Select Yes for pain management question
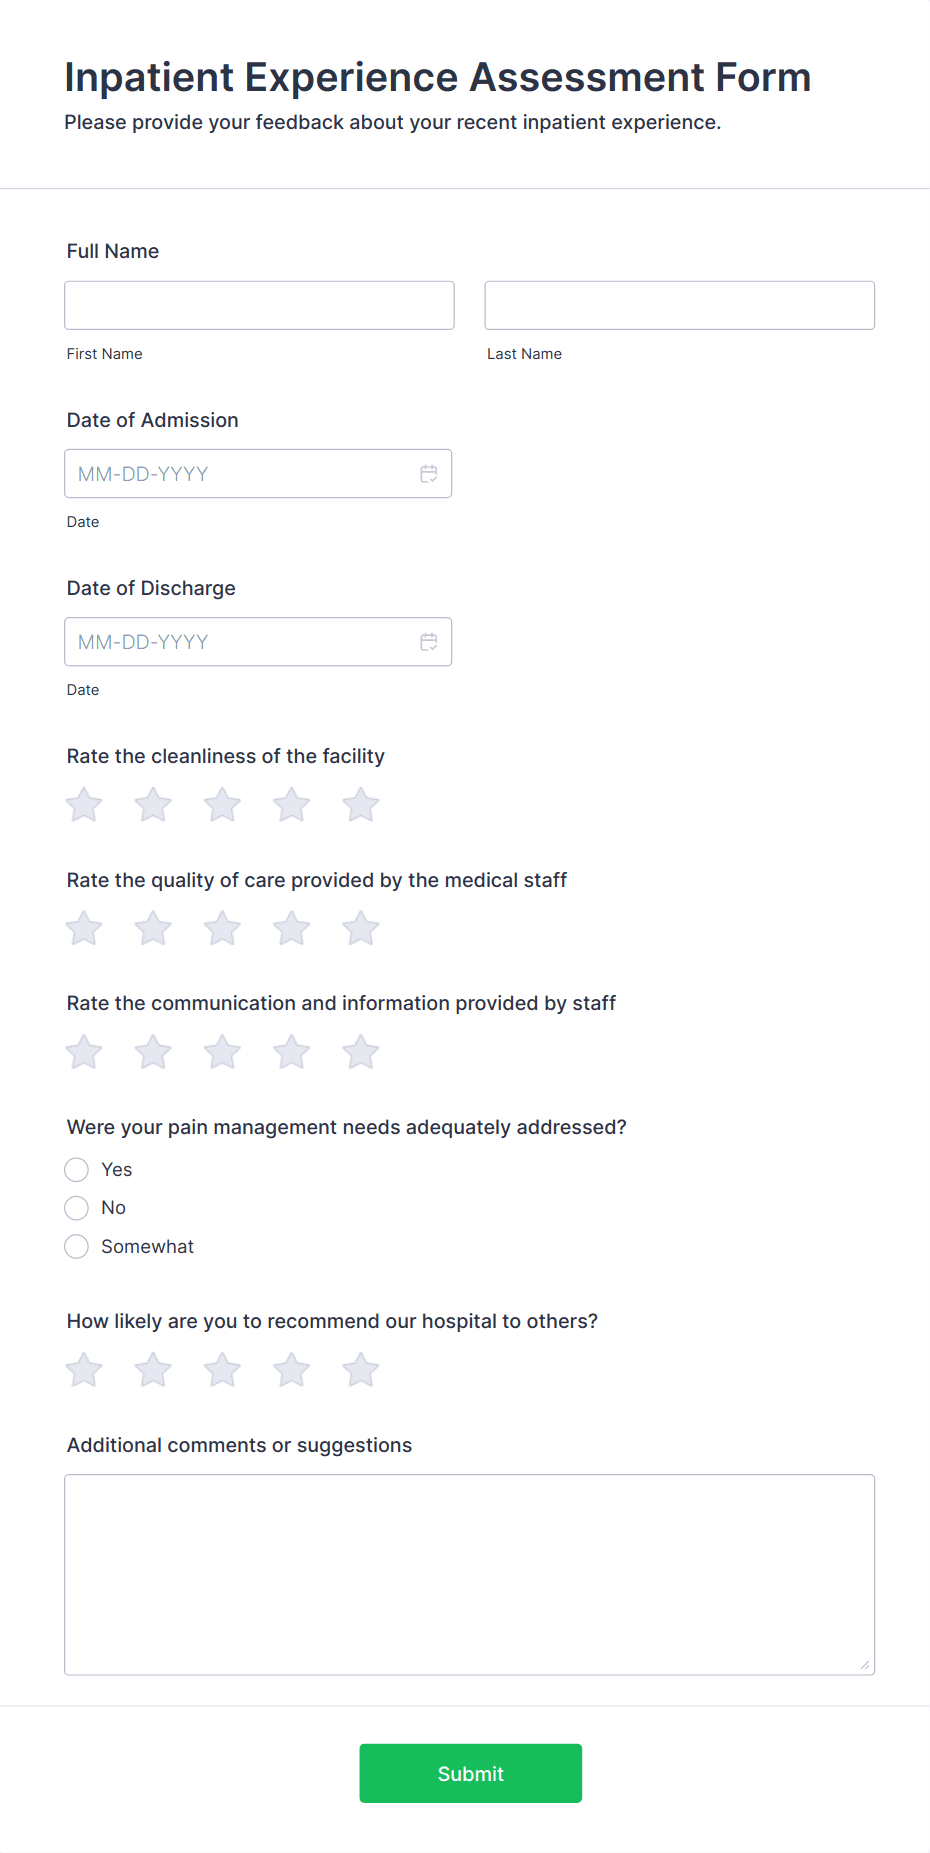The height and width of the screenshot is (1853, 930). click(76, 1169)
